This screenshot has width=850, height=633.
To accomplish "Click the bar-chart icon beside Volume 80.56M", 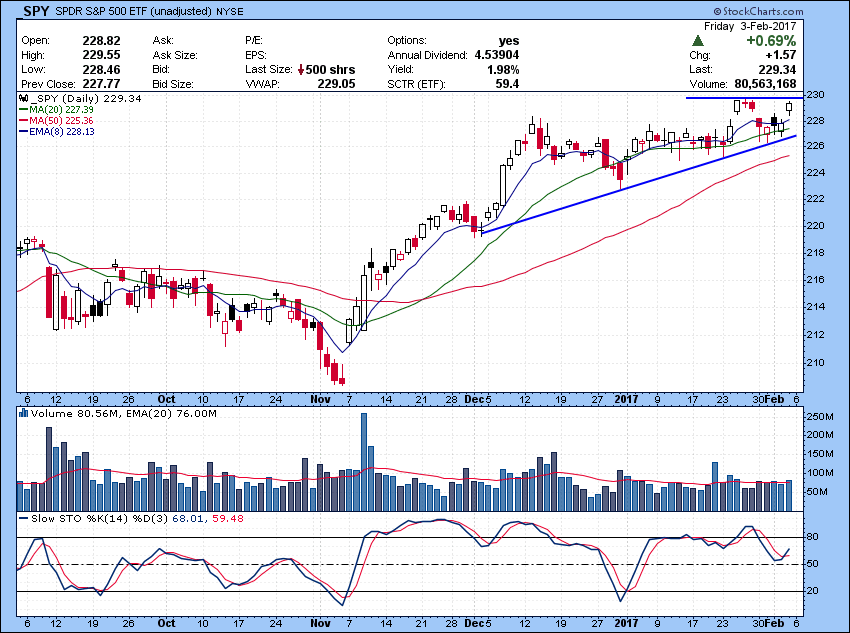I will [23, 414].
